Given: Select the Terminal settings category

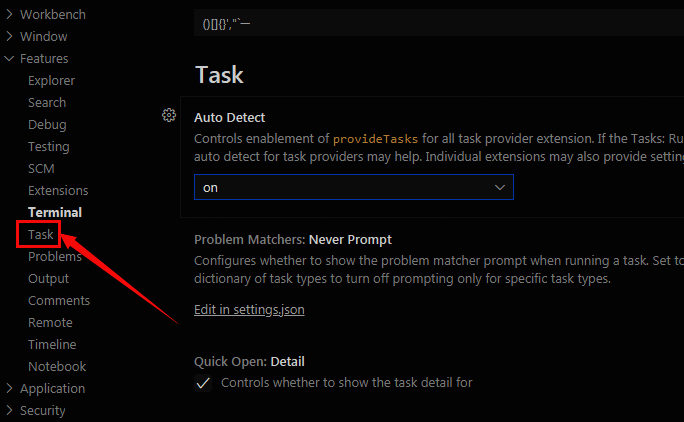Looking at the screenshot, I should pyautogui.click(x=55, y=213).
